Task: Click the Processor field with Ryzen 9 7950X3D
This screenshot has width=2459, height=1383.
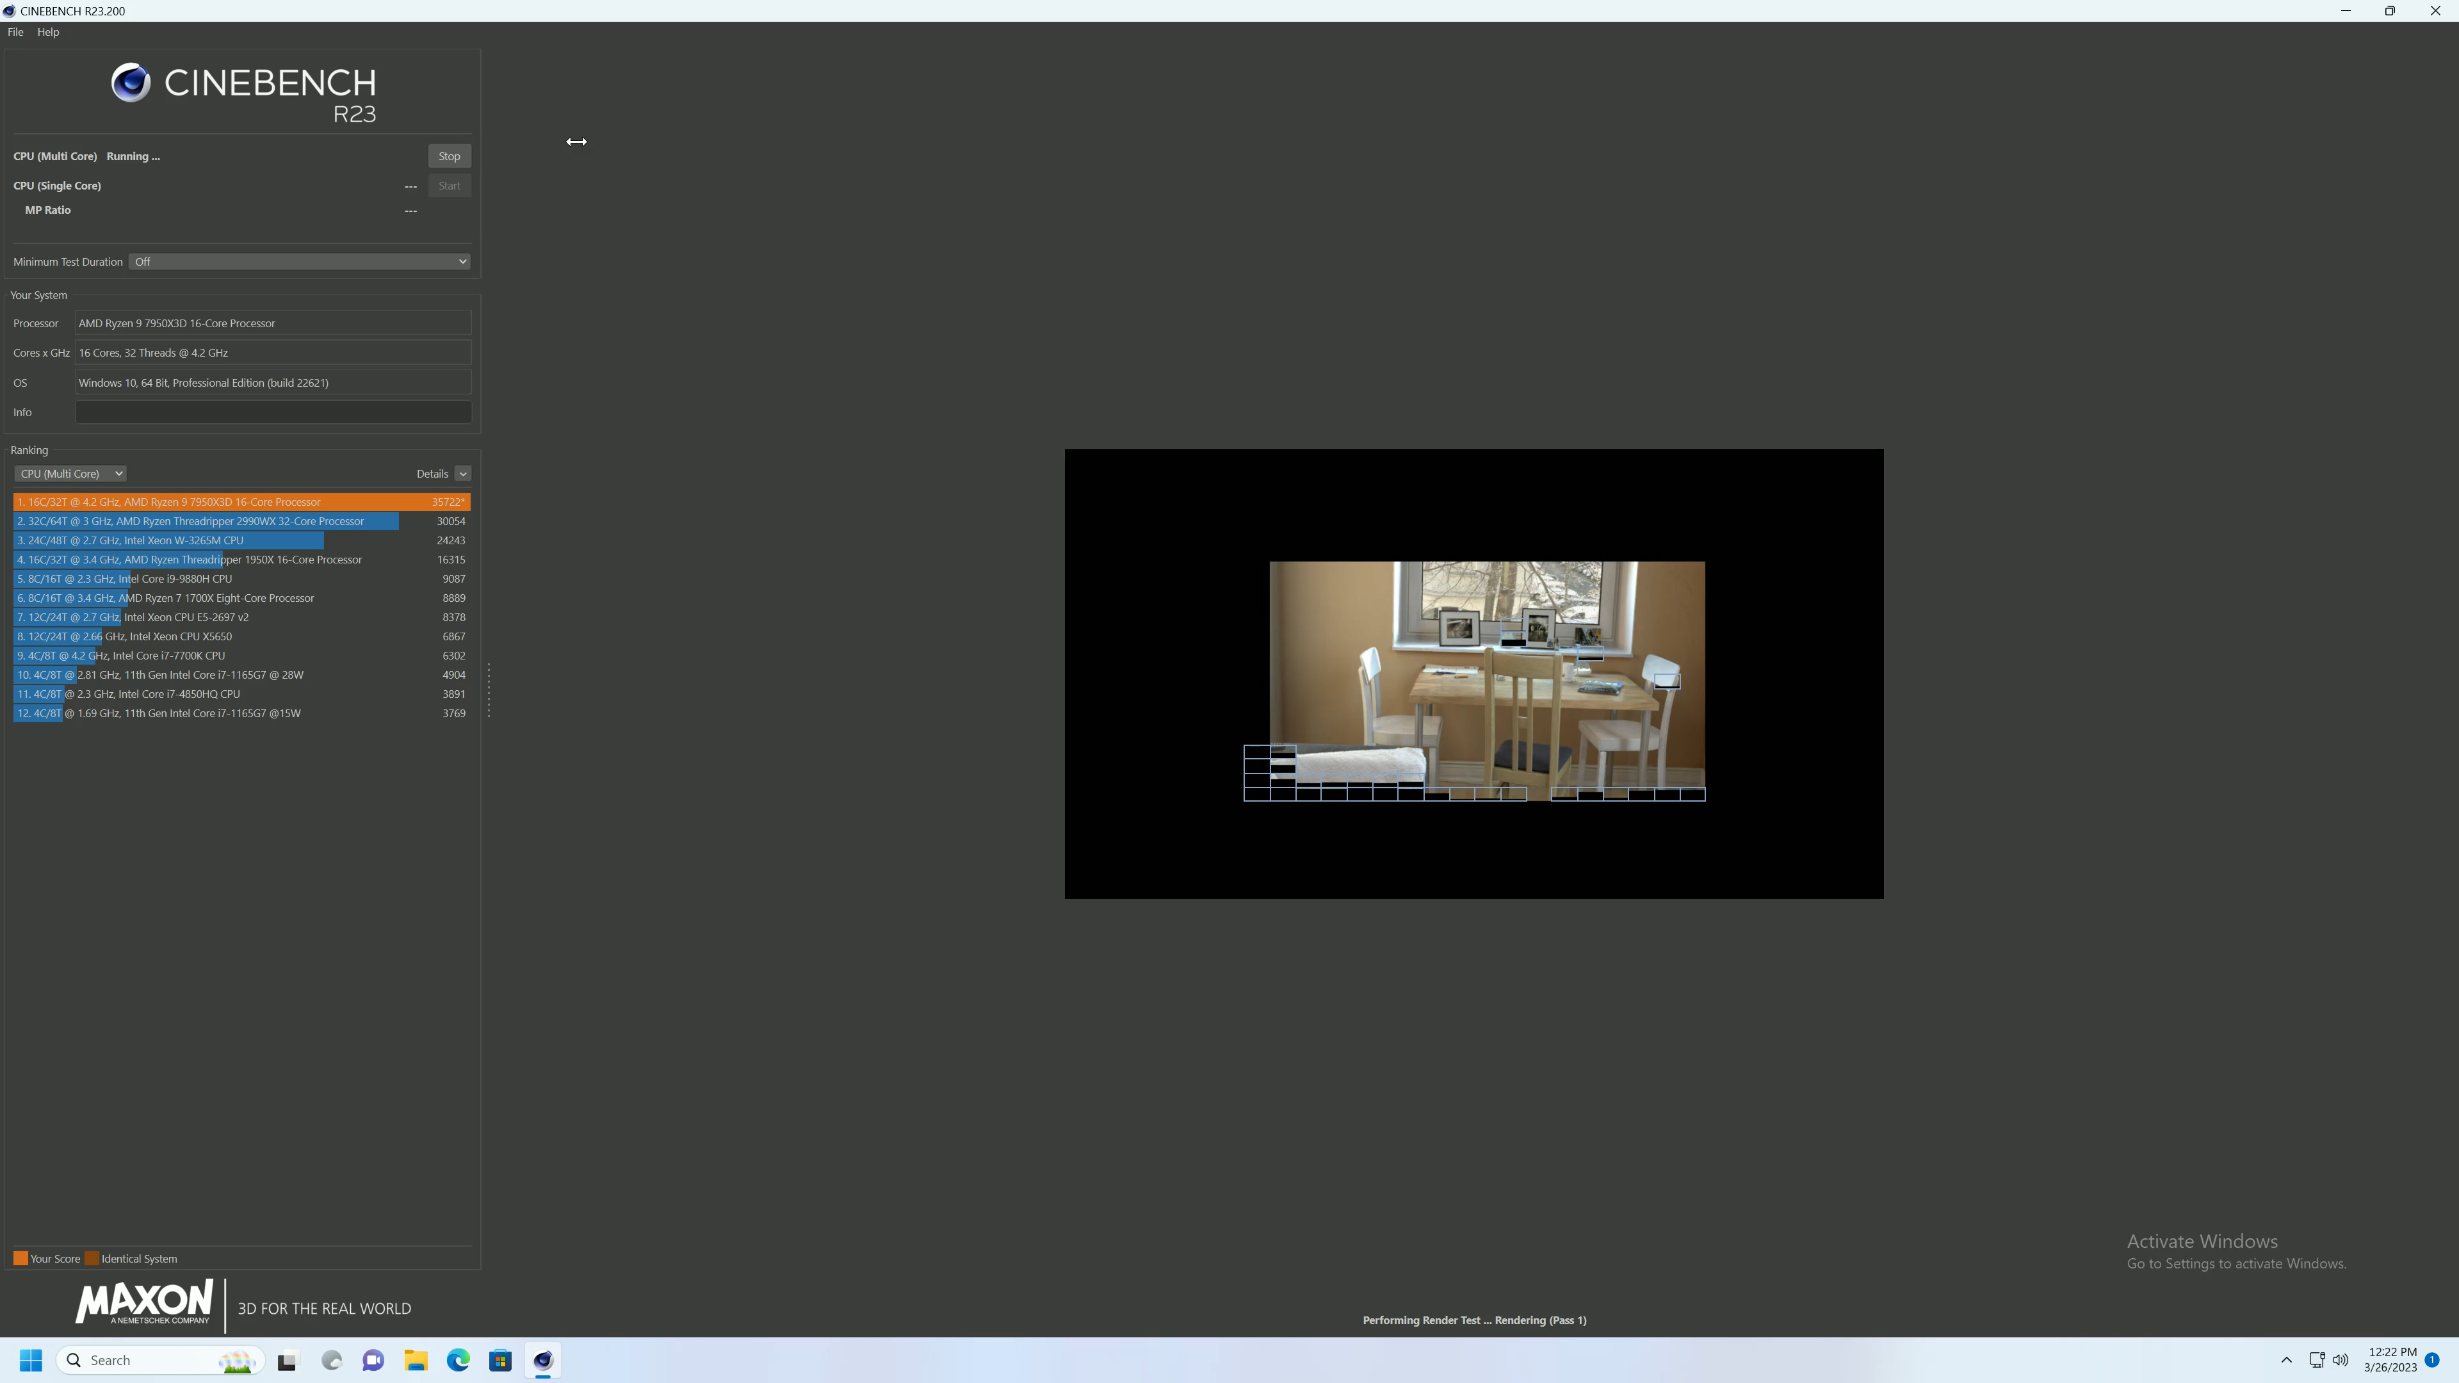Action: 273,323
